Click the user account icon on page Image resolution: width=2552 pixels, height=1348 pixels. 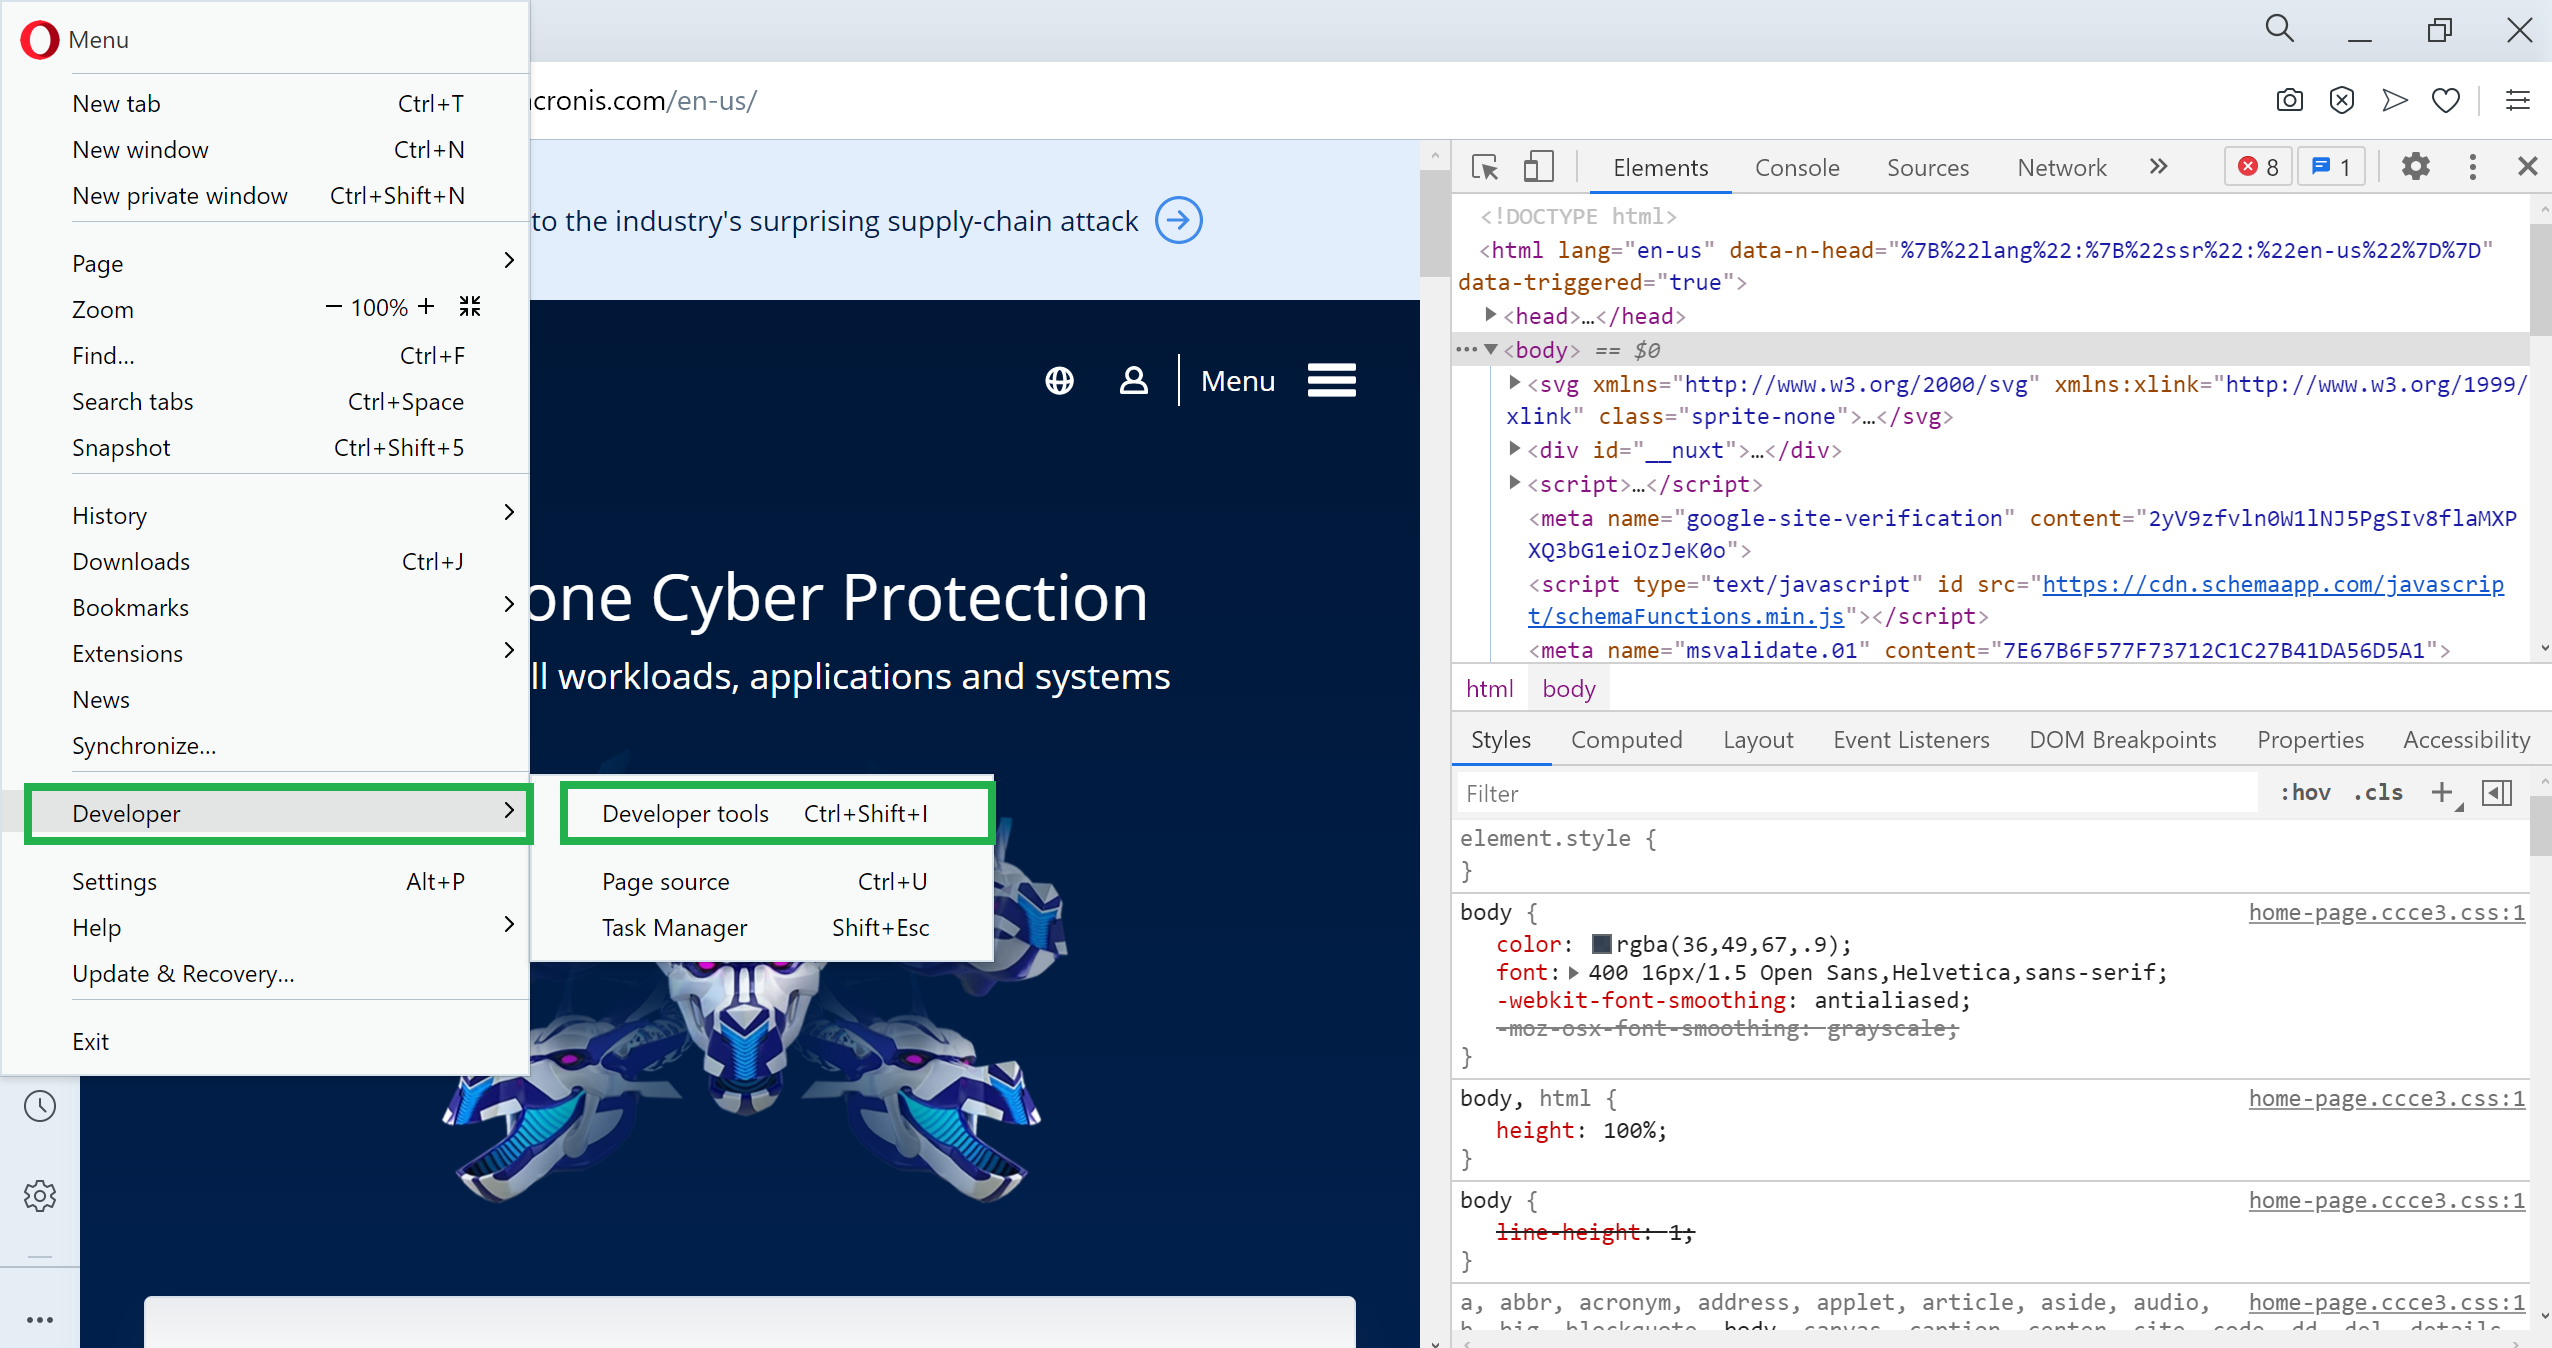pos(1133,380)
